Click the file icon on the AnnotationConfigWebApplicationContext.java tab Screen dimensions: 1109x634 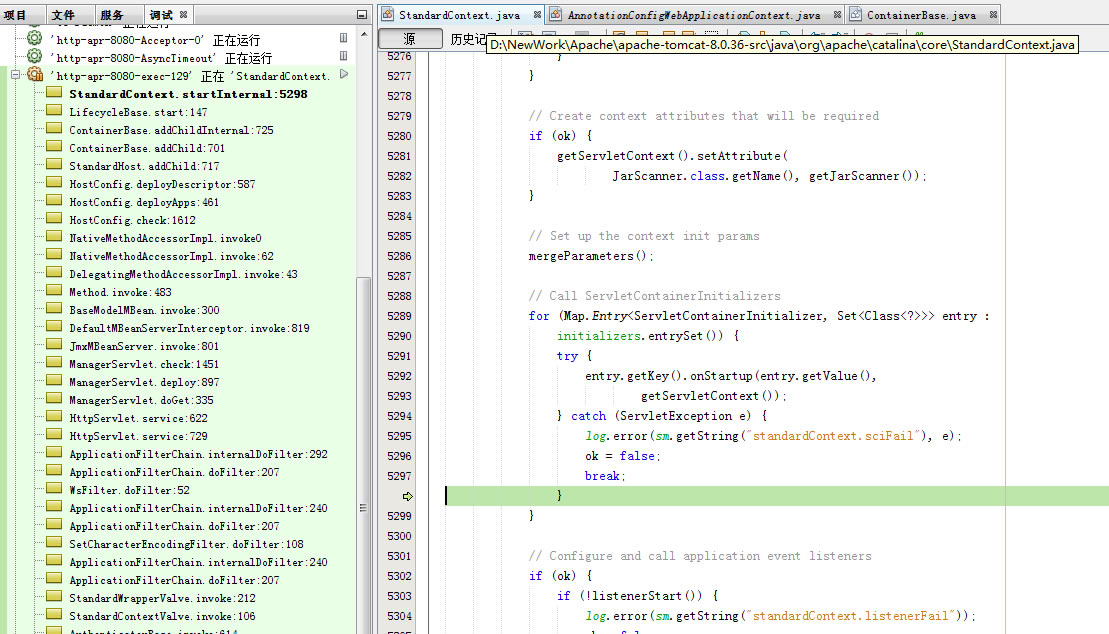tap(556, 14)
